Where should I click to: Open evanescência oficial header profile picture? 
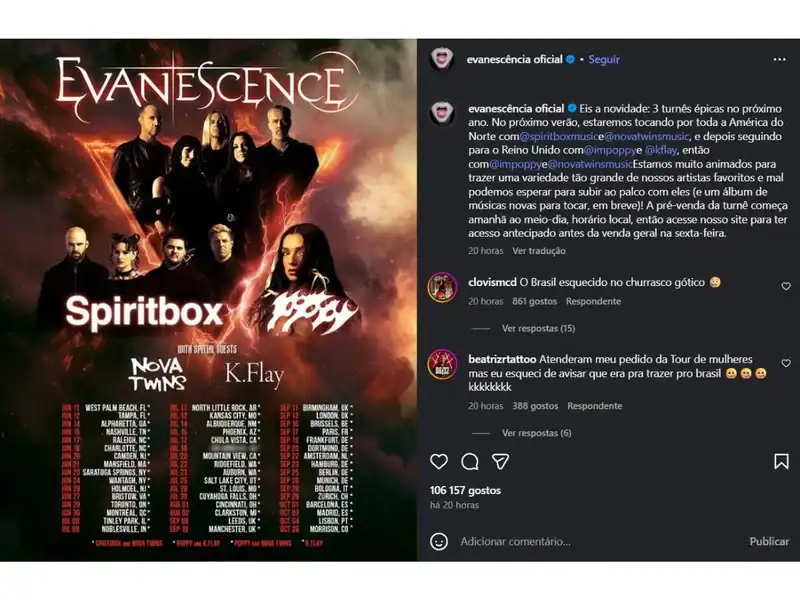click(x=442, y=60)
